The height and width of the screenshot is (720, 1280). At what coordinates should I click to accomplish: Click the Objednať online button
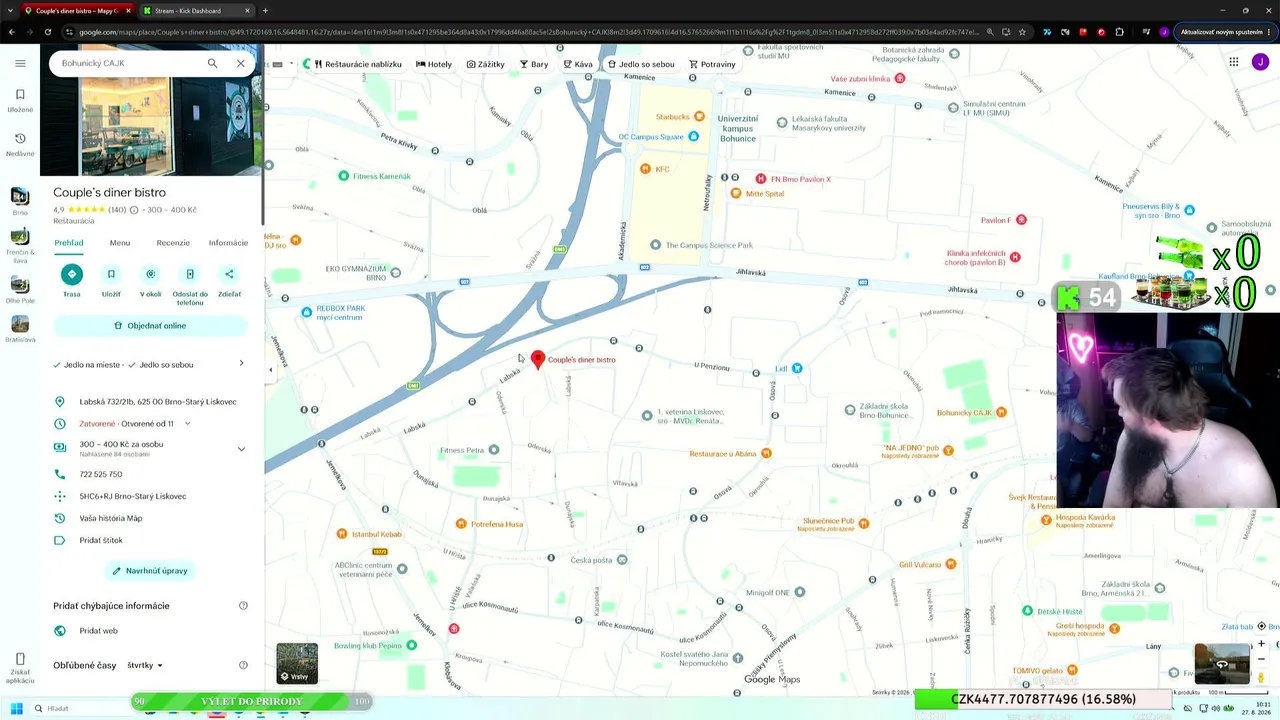[150, 326]
